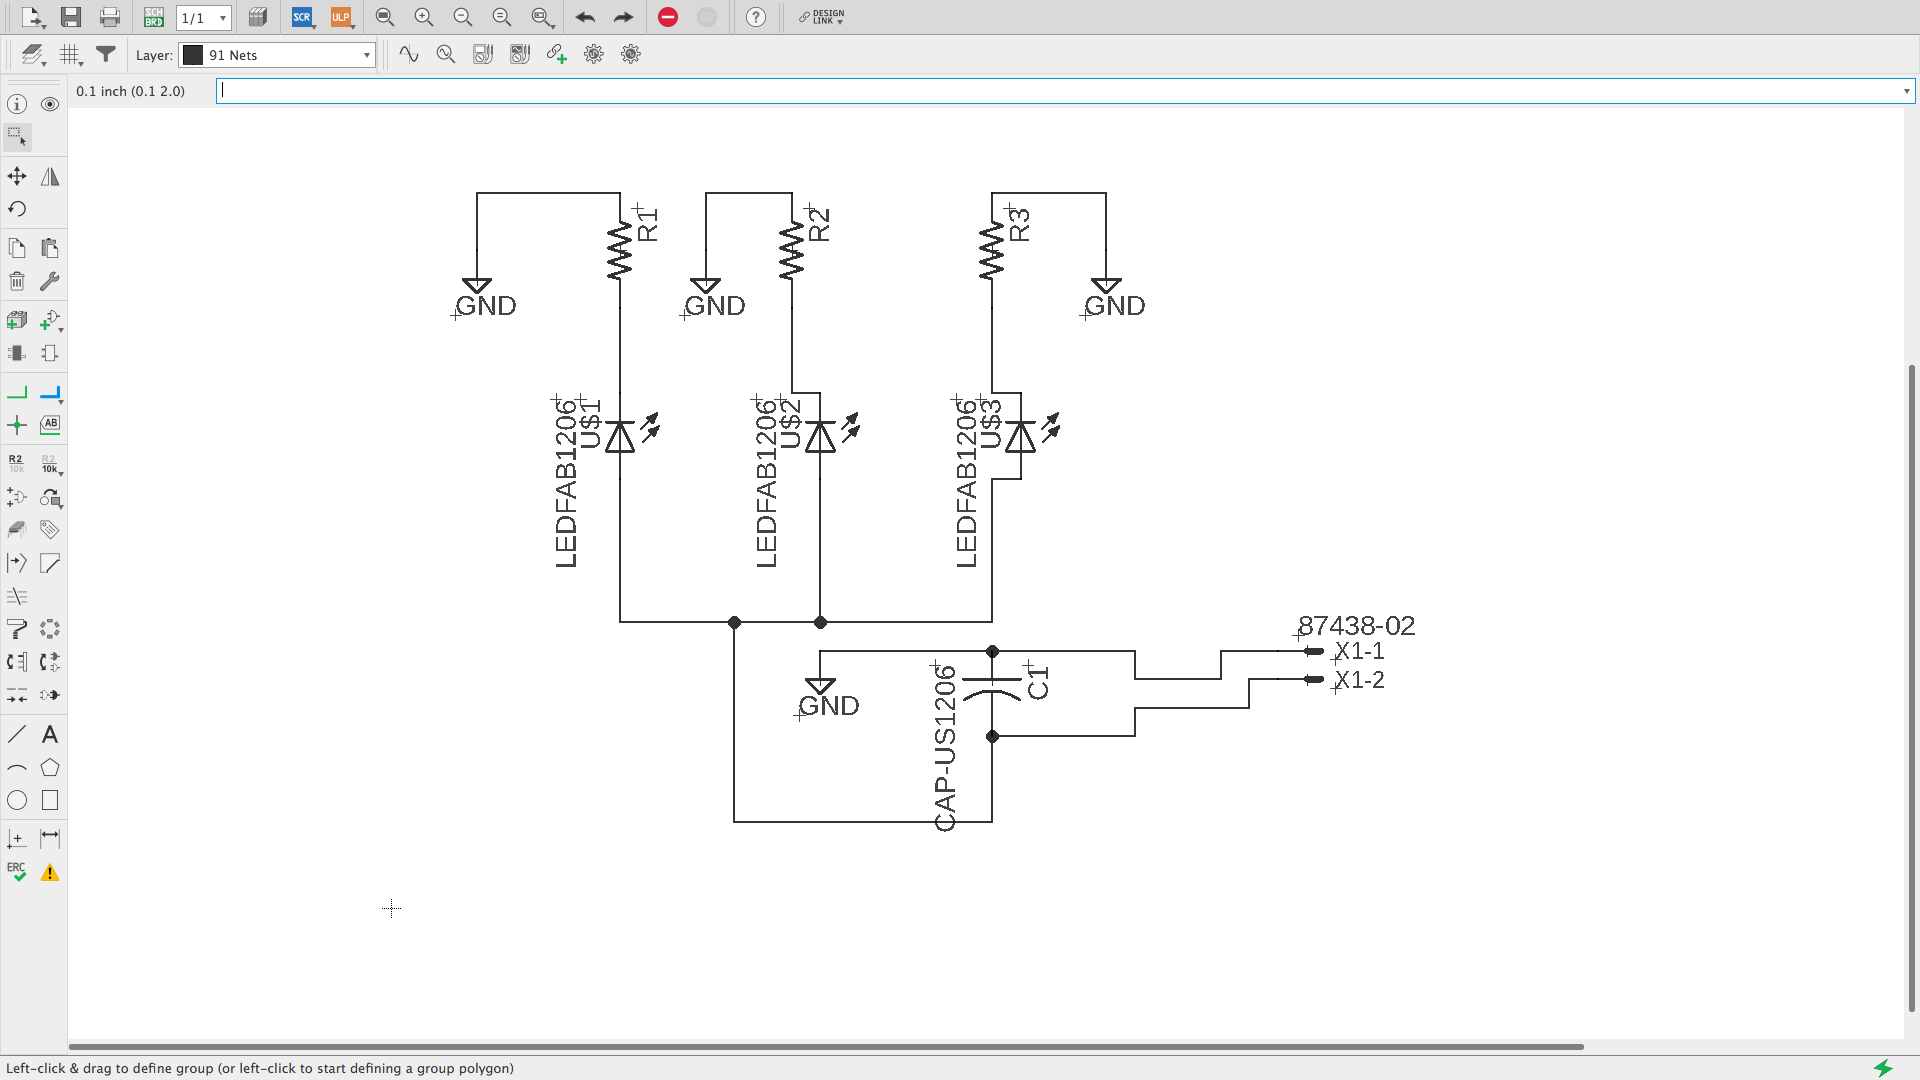Run the ERC check
Screen dimensions: 1920x1080
click(x=17, y=872)
